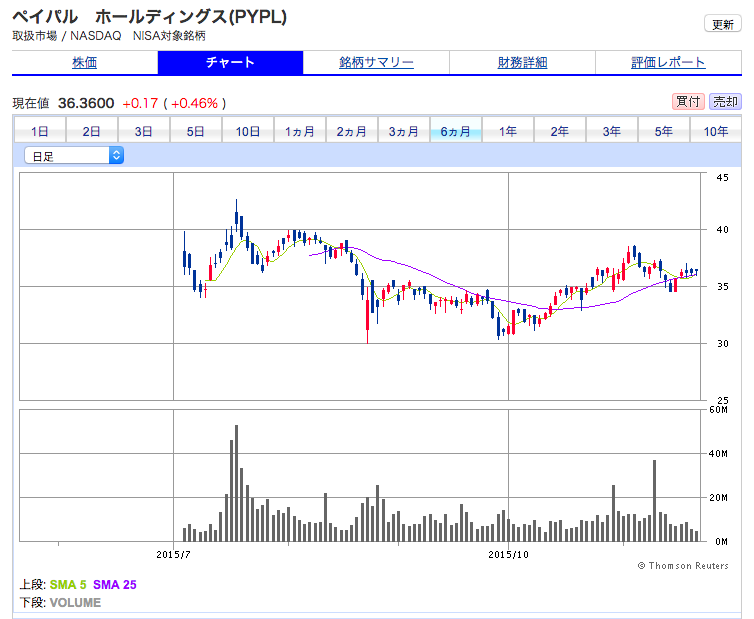This screenshot has height=619, width=754.
Task: Click the ペイパル ホールディングス(PYPL) title
Action: [x=150, y=17]
